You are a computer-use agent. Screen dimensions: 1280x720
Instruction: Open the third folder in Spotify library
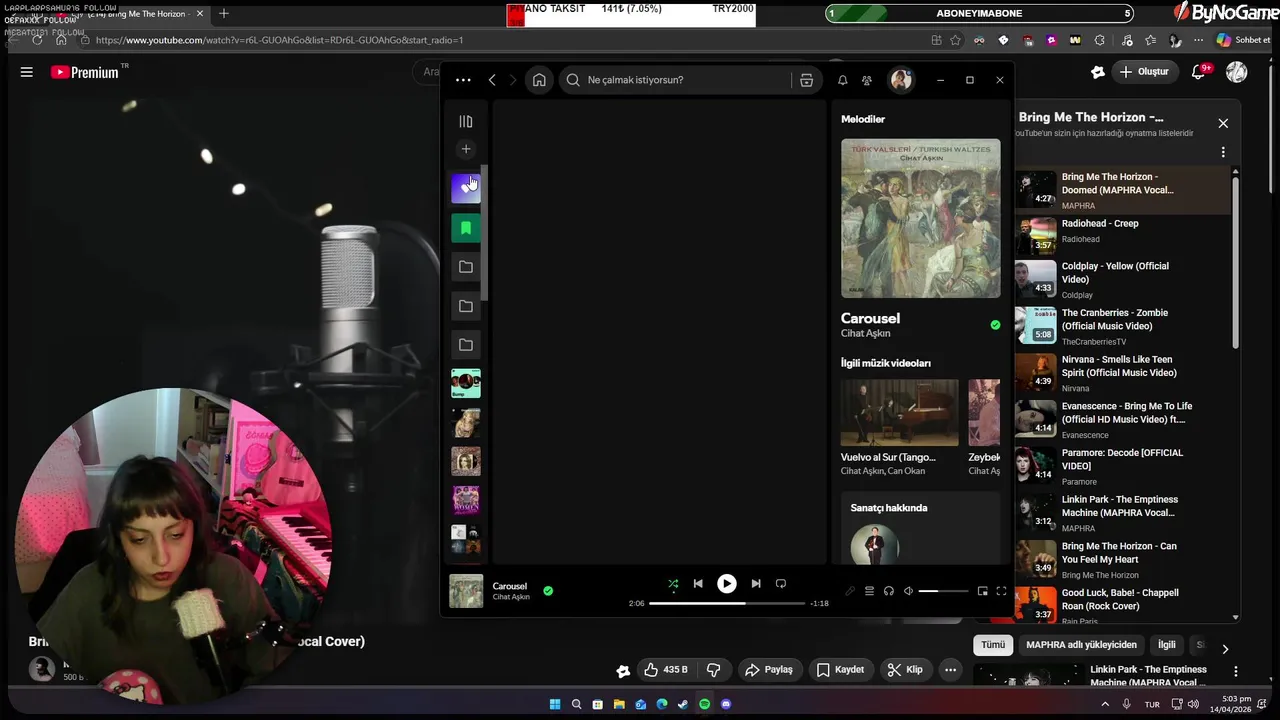pos(466,345)
